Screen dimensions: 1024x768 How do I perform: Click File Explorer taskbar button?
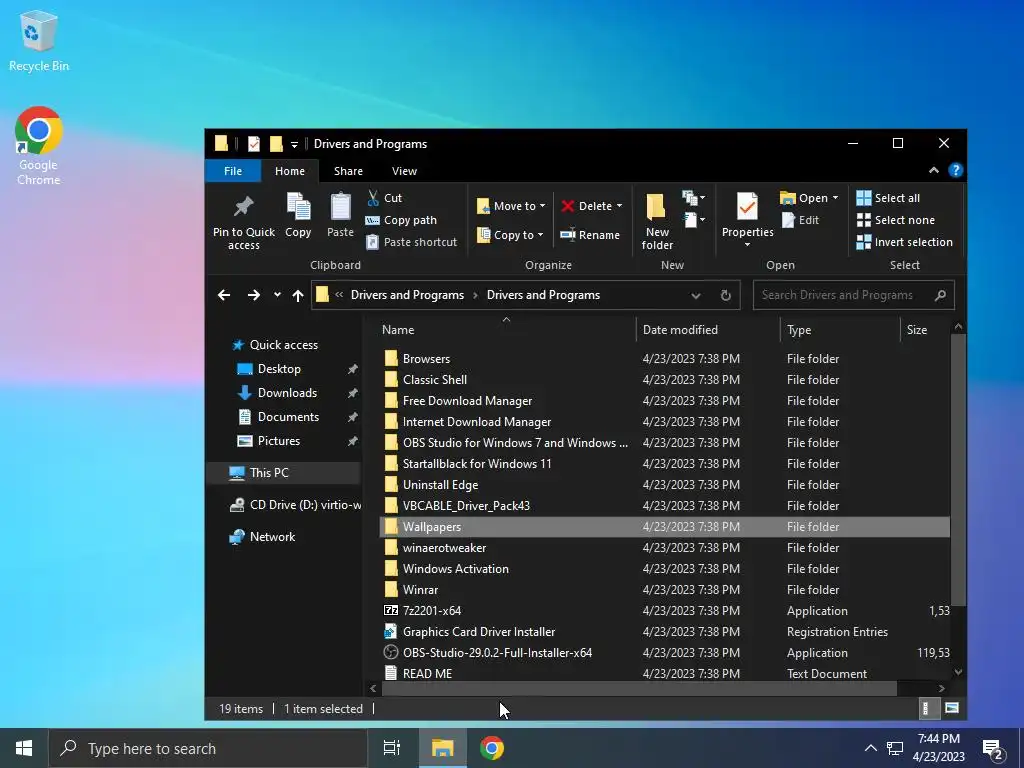(442, 748)
